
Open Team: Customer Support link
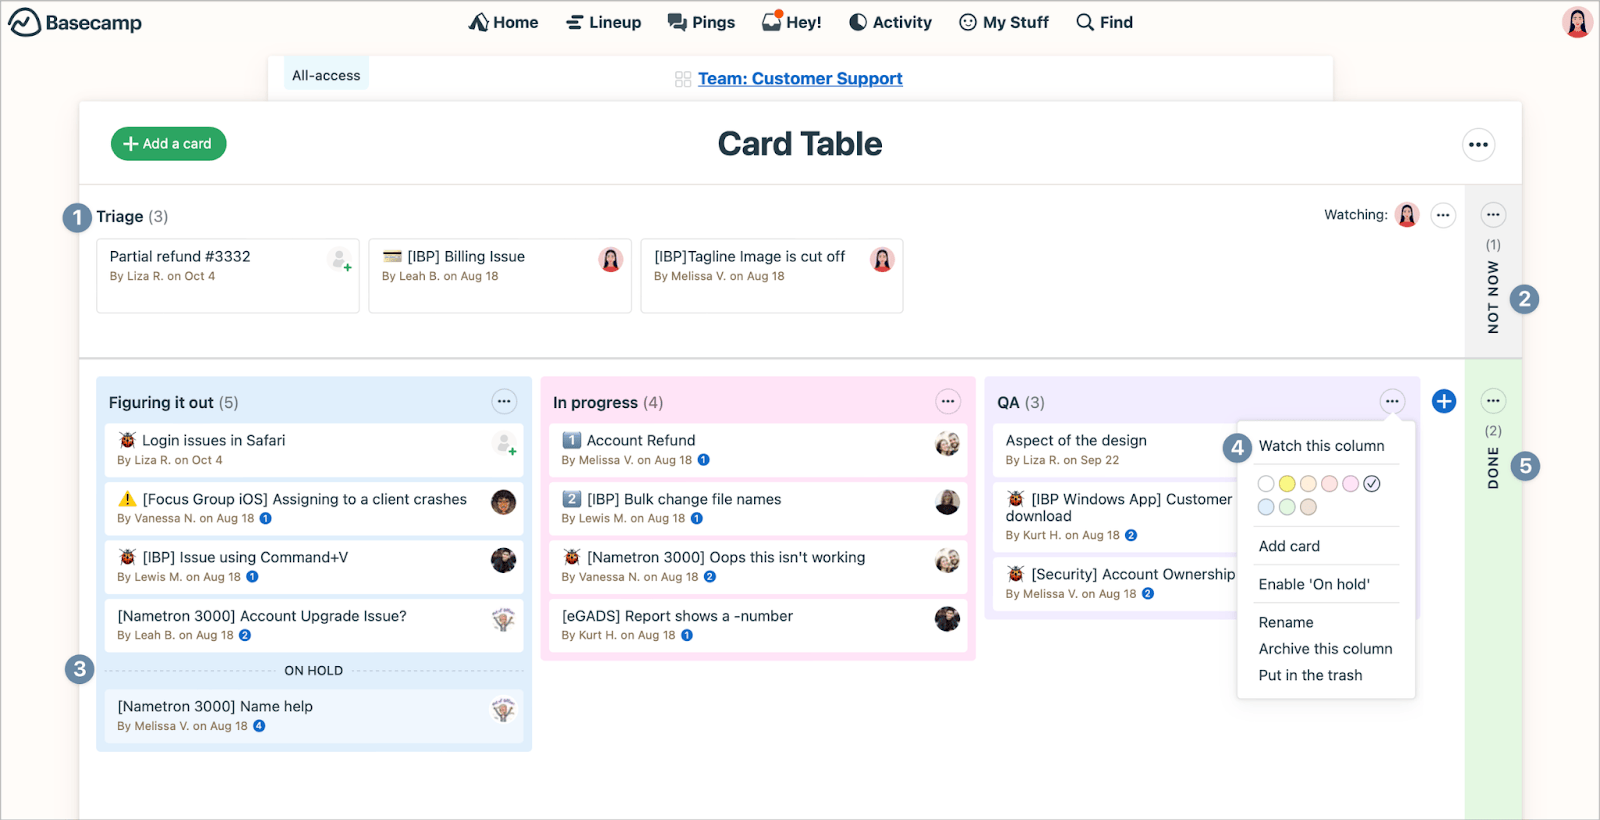tap(800, 79)
